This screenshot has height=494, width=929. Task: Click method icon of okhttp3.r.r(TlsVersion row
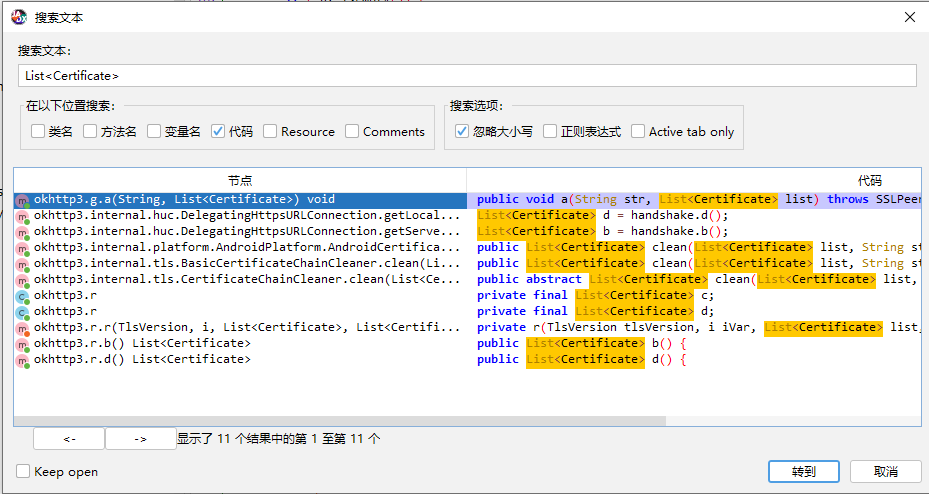click(23, 328)
